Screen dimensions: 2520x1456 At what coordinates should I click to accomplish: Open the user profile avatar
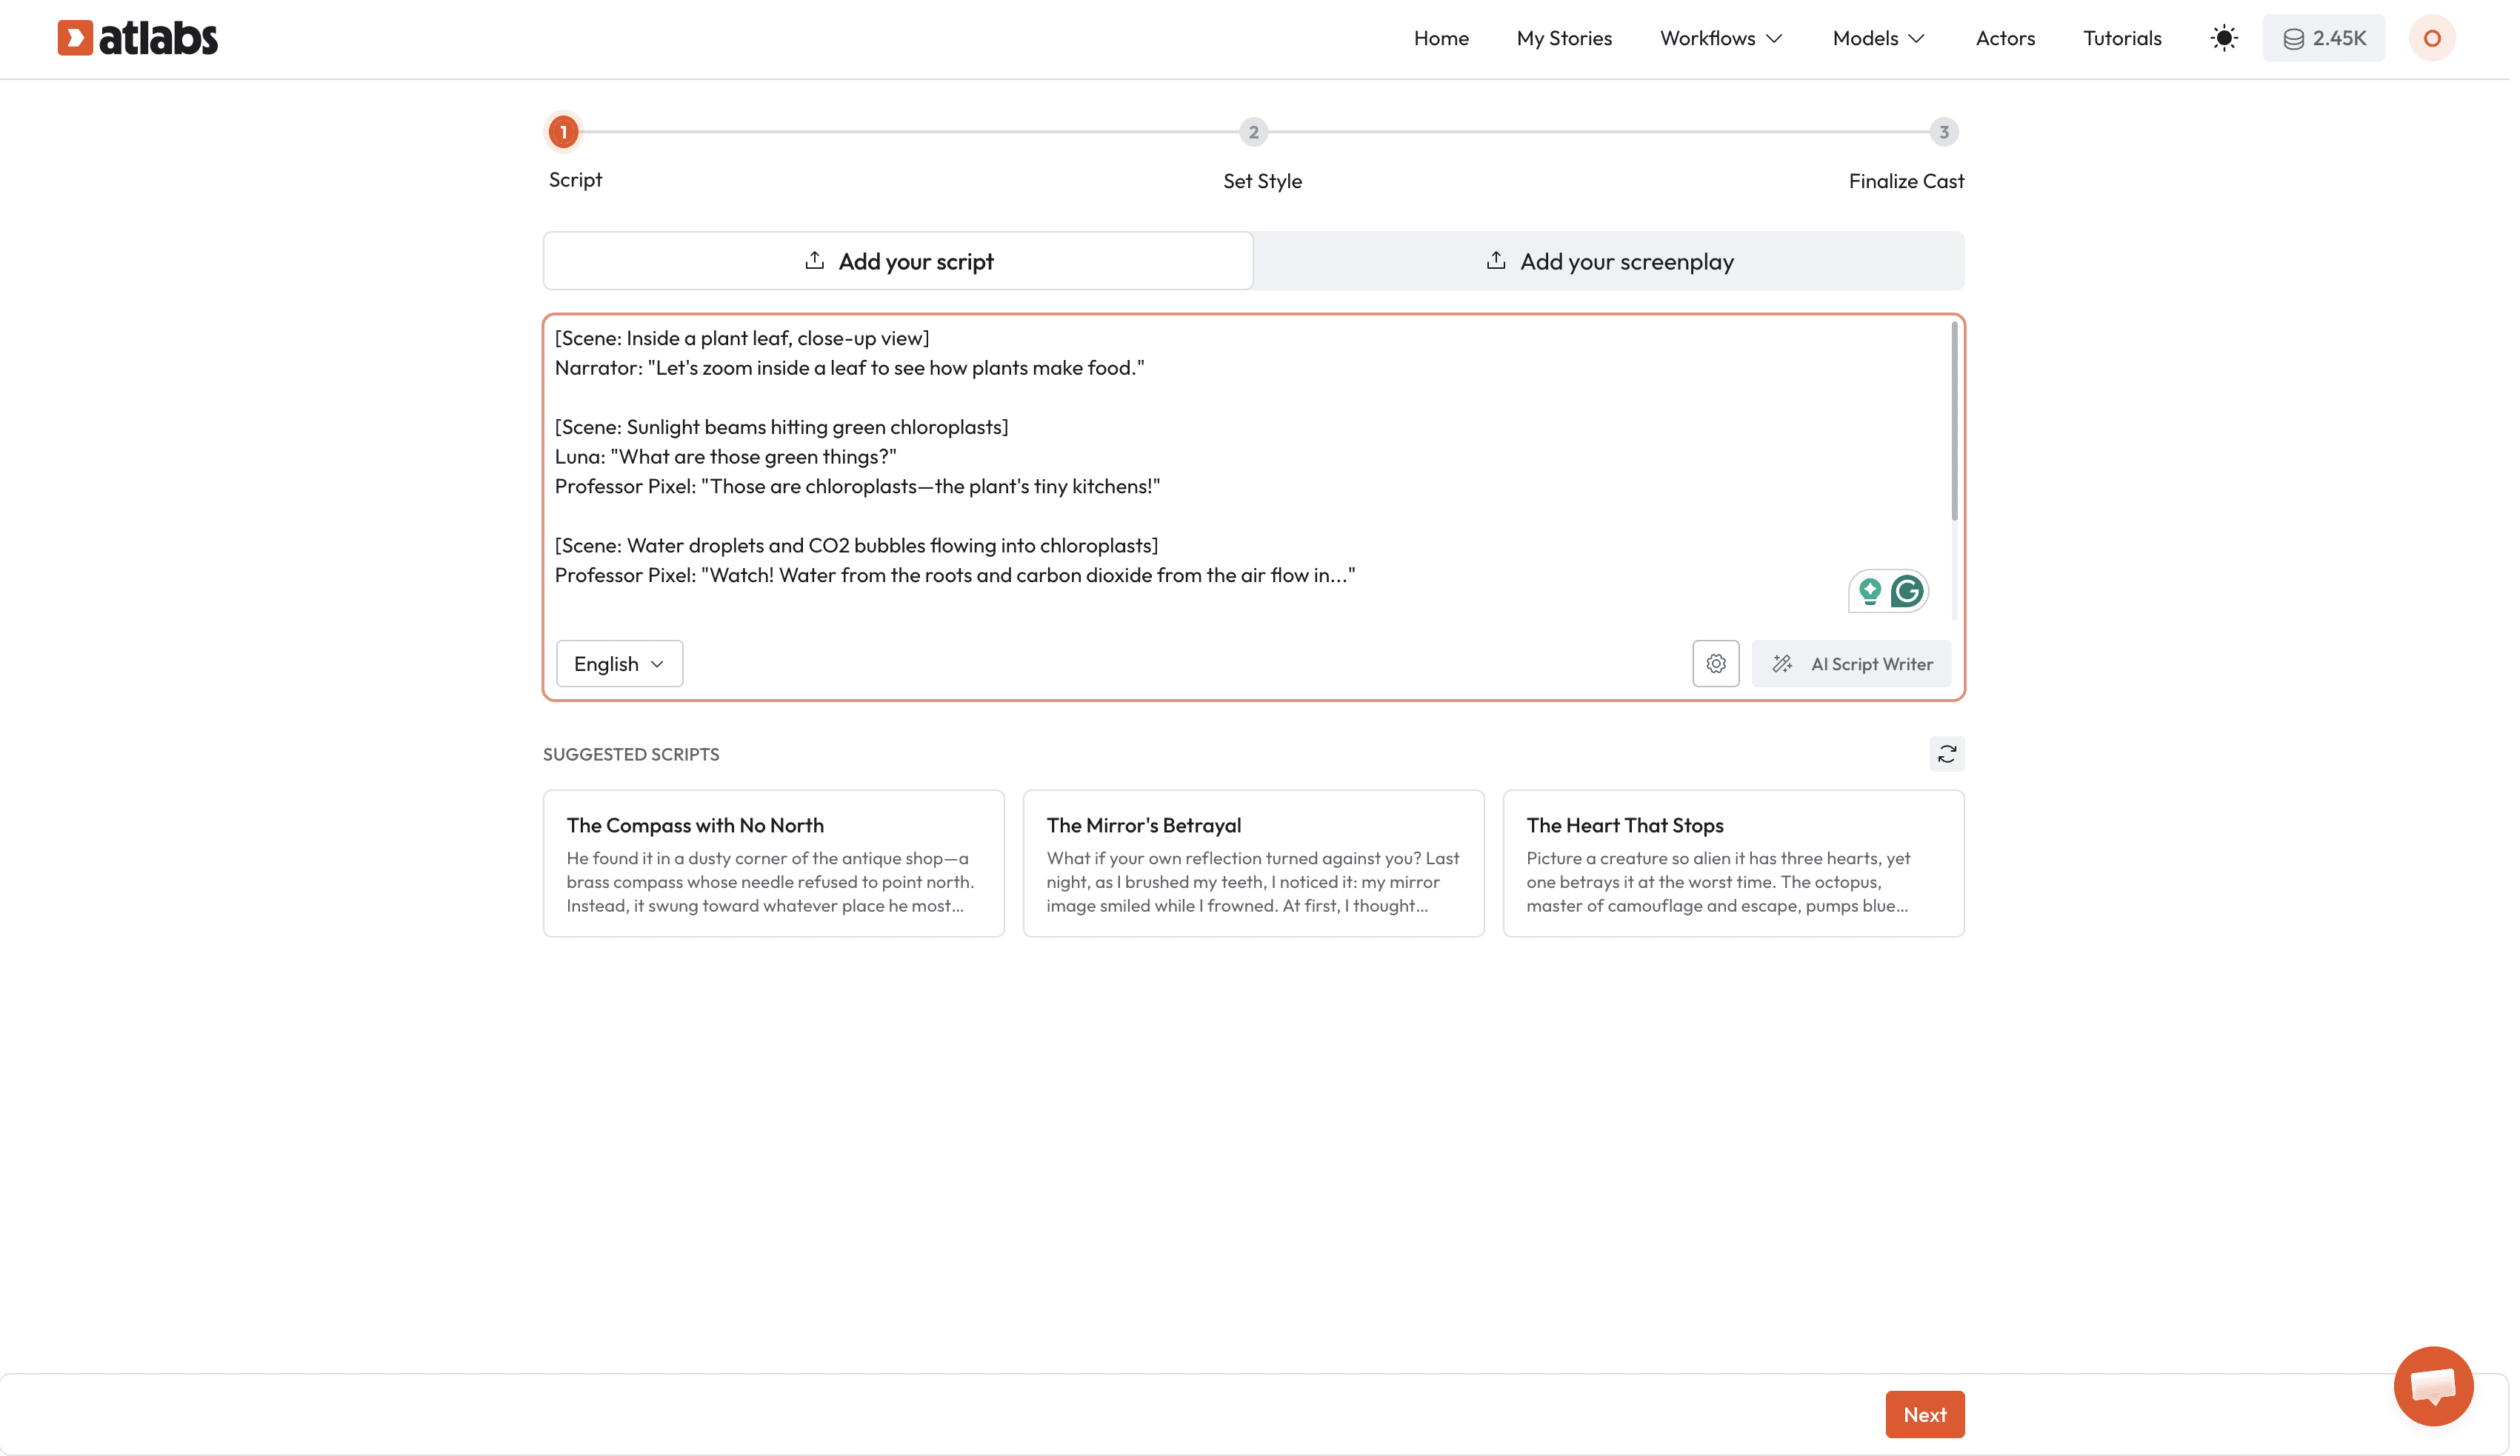point(2431,38)
